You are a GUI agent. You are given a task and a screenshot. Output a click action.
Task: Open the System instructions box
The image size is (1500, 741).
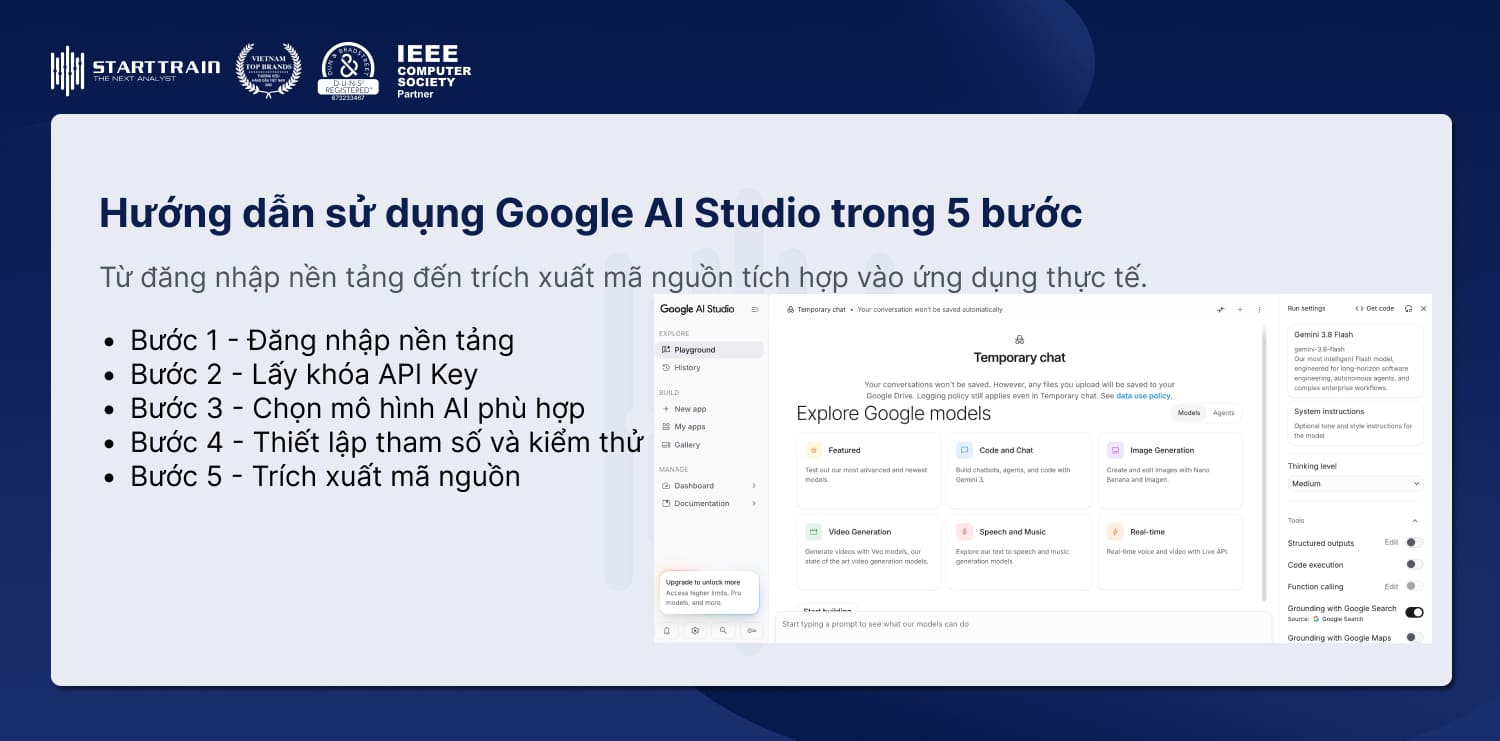click(1355, 423)
